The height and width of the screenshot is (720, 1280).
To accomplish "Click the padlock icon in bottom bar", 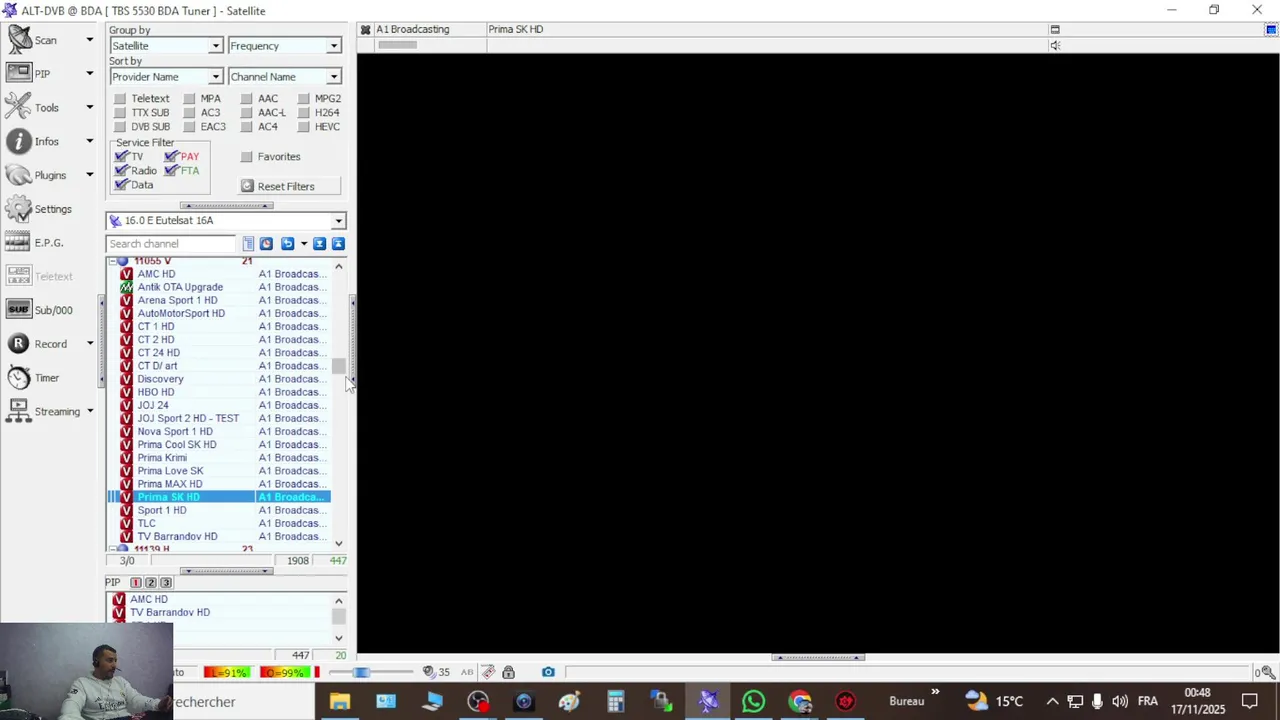I will click(508, 672).
